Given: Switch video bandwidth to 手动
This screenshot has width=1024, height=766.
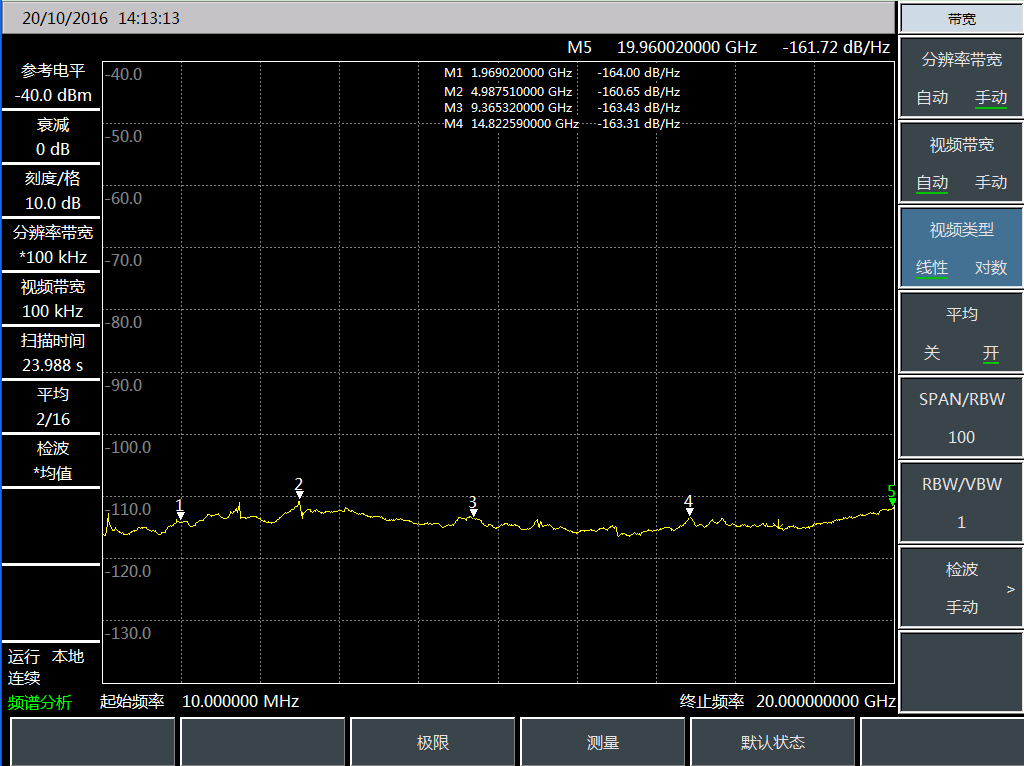Looking at the screenshot, I should 990,183.
